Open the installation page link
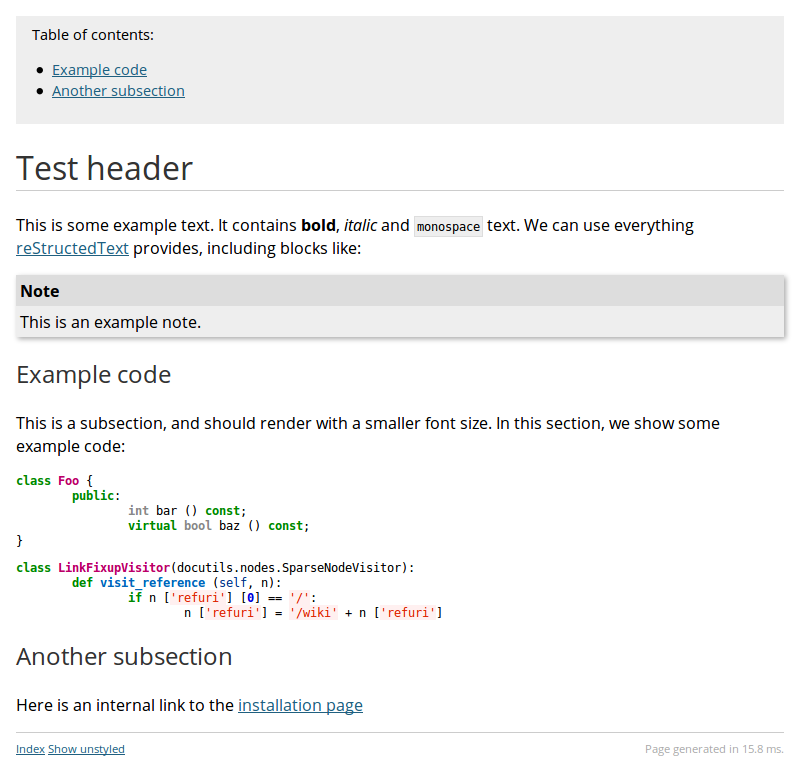The width and height of the screenshot is (800, 768). pos(300,705)
